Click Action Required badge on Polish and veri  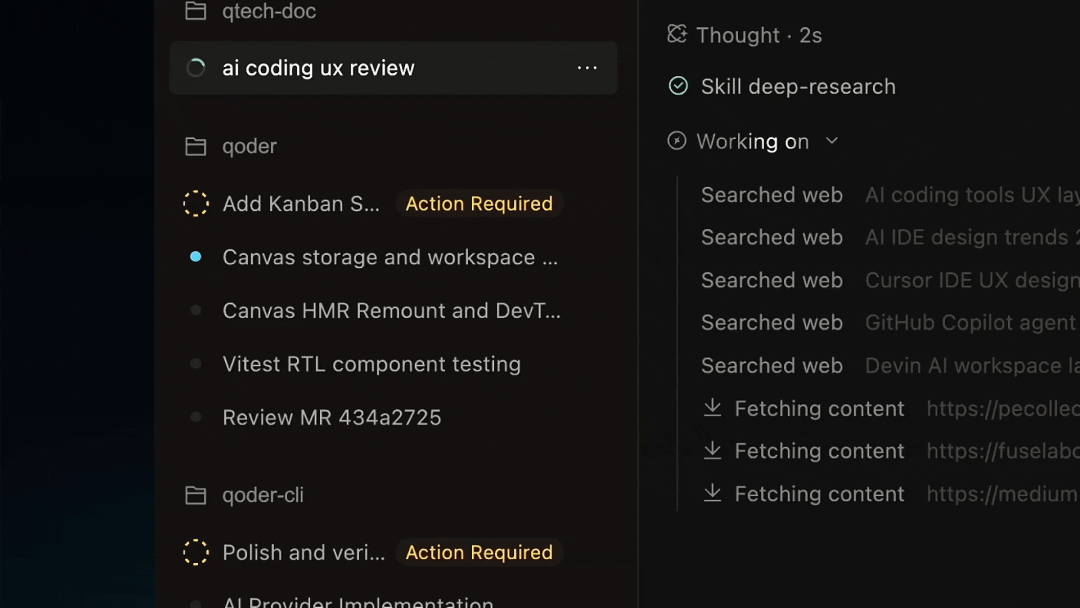[479, 552]
